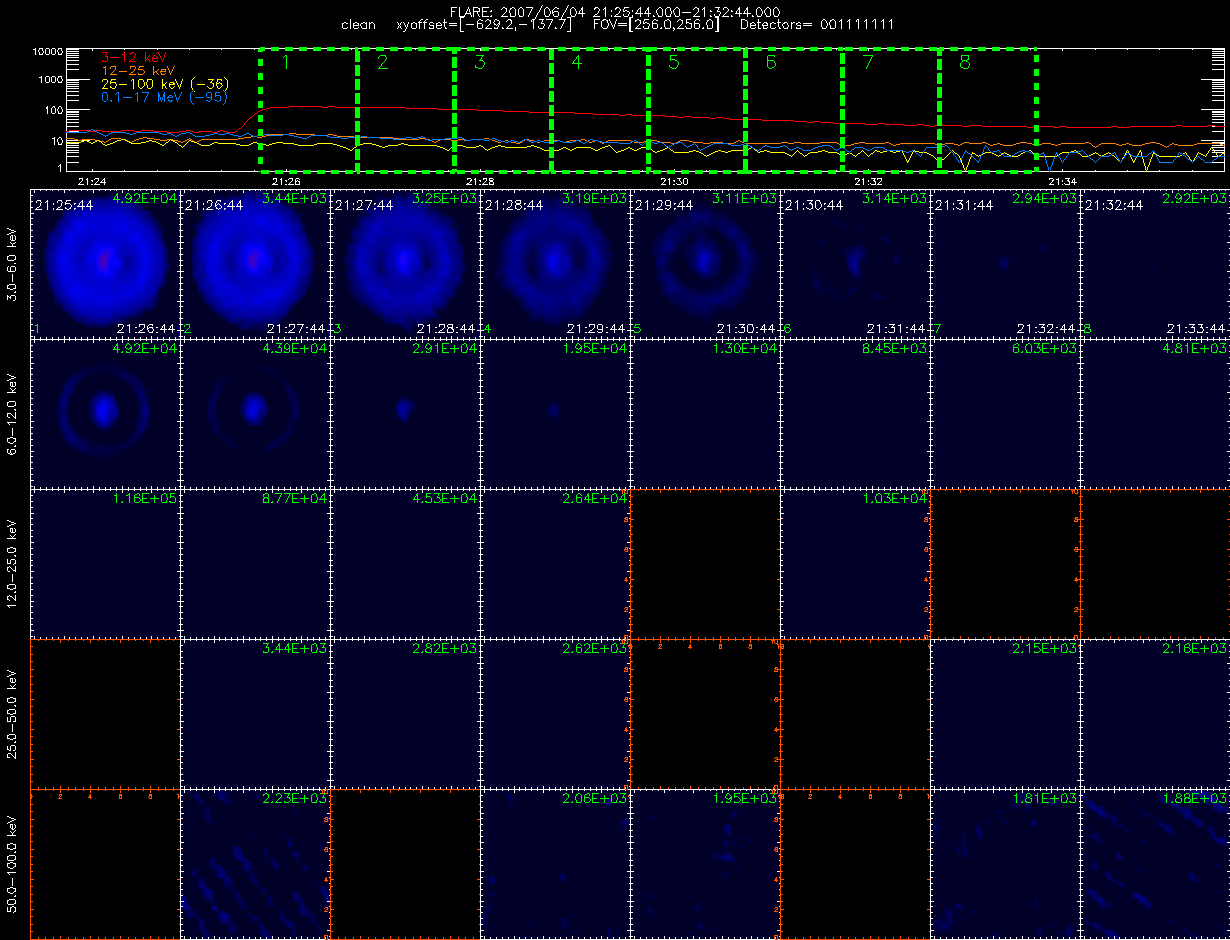1230x940 pixels.
Task: Click the '3.0-6.0 keV' row label
Action: [x=12, y=264]
